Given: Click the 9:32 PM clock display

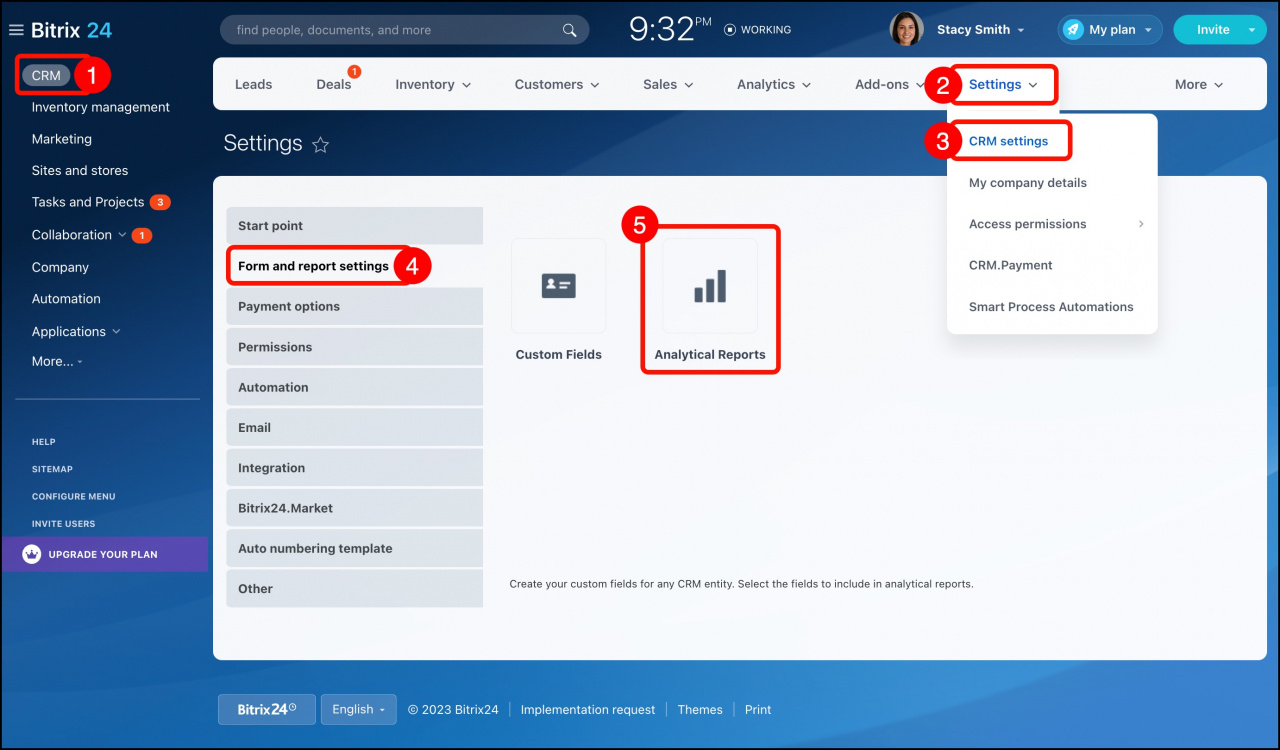Looking at the screenshot, I should coord(669,29).
